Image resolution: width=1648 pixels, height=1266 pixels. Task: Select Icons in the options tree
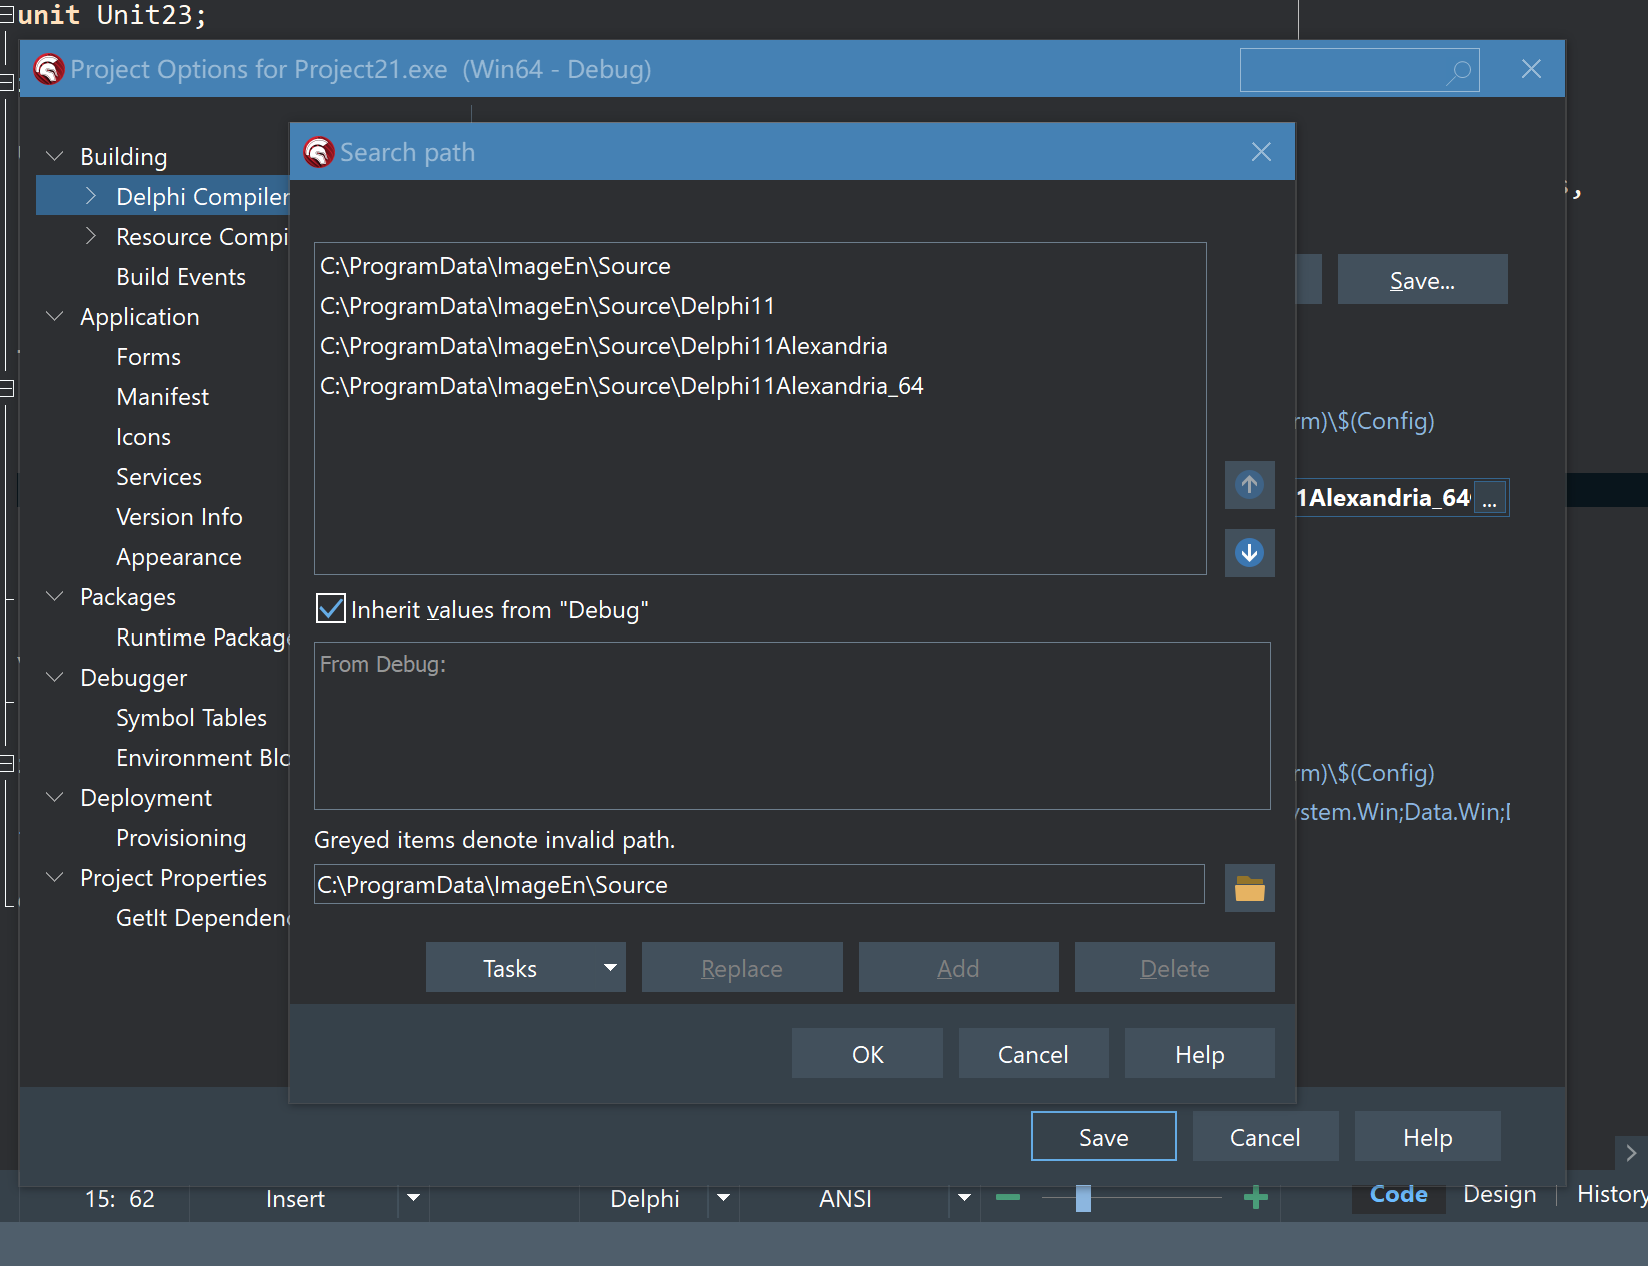pyautogui.click(x=143, y=437)
